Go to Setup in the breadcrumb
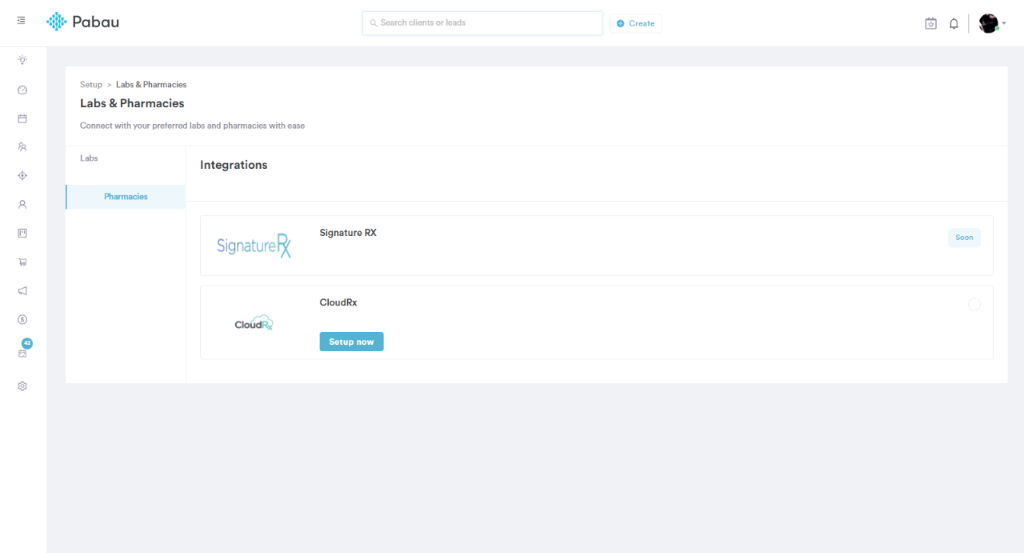This screenshot has width=1024, height=553. (91, 84)
